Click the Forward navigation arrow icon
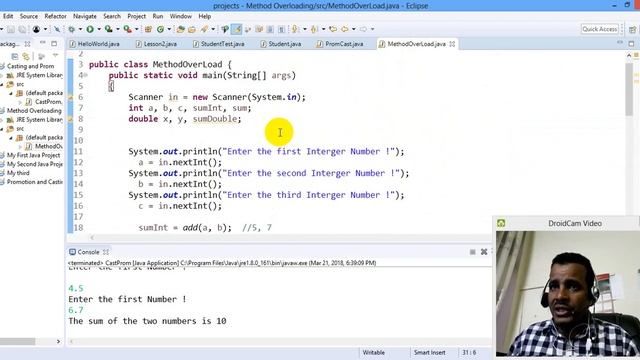 363,29
